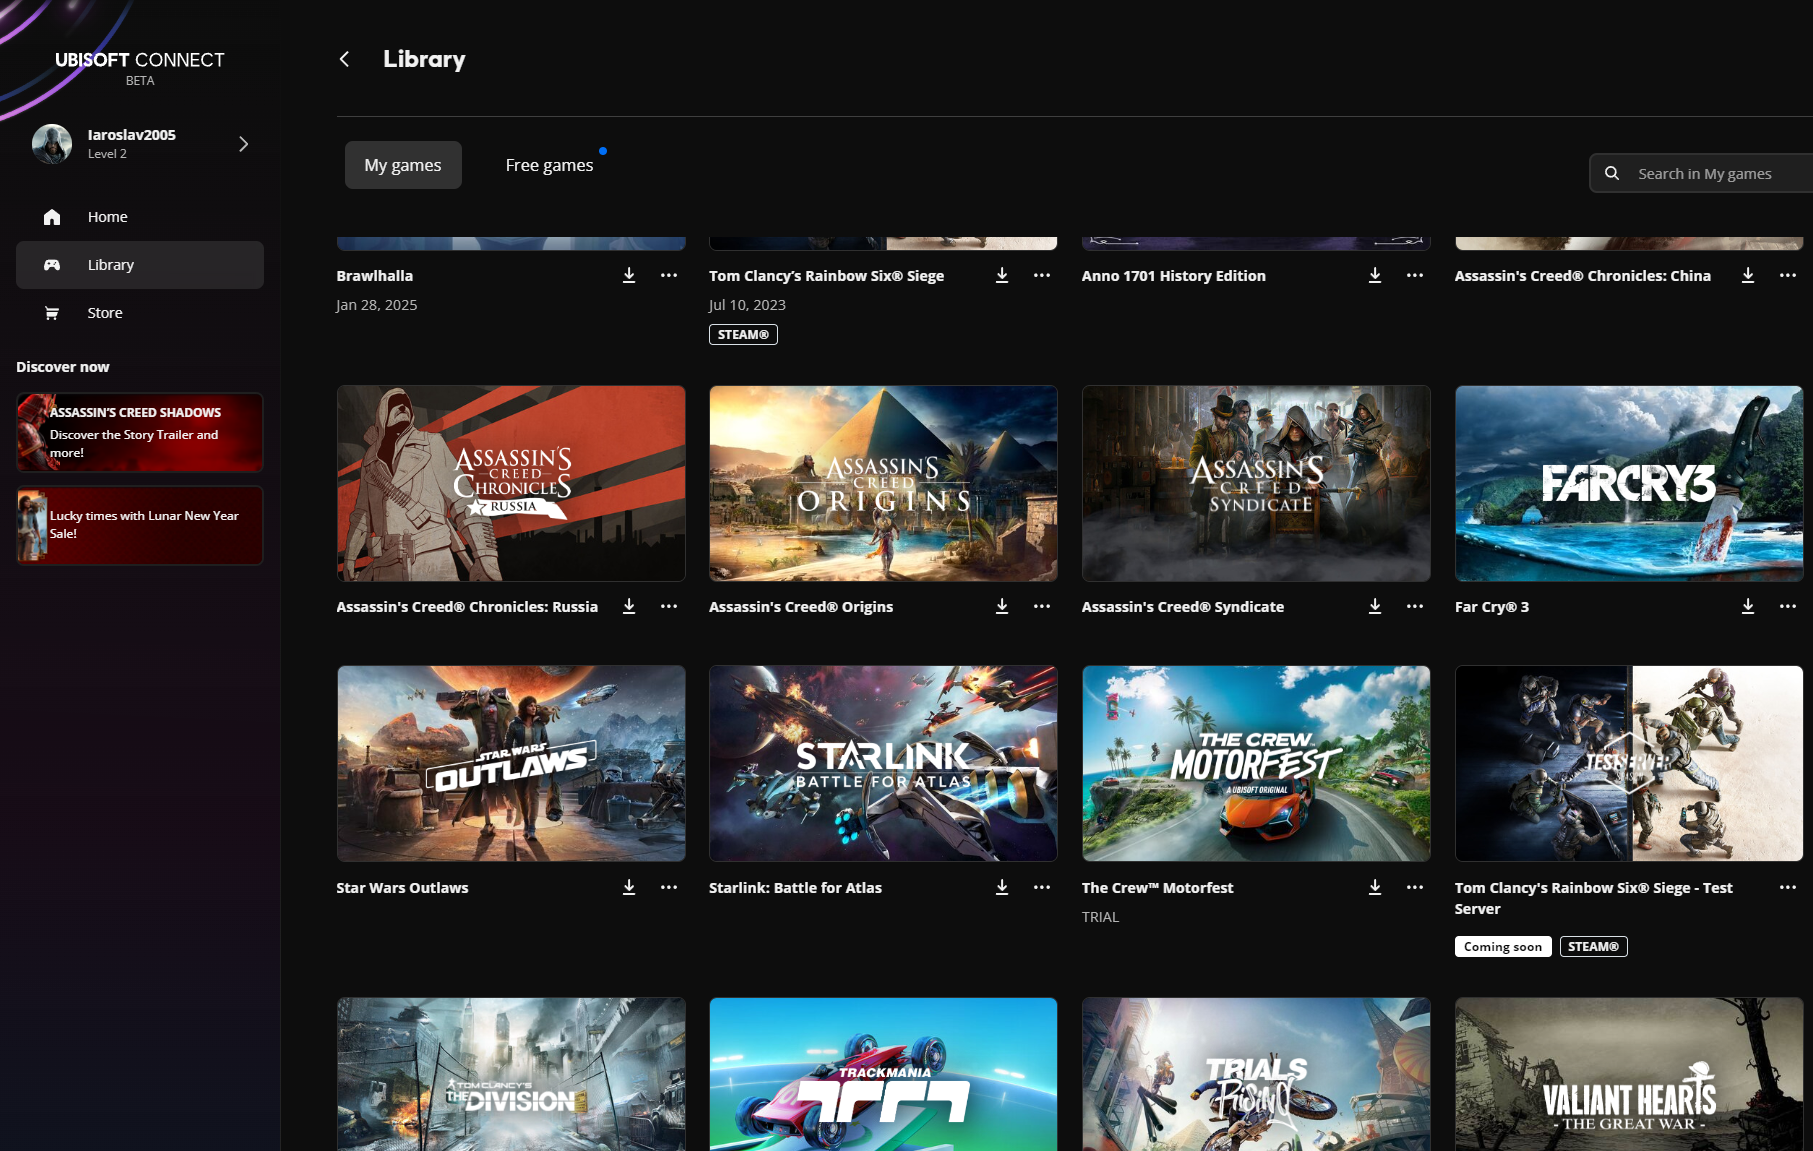Download Starlink: Battle for Atlas

point(1002,887)
